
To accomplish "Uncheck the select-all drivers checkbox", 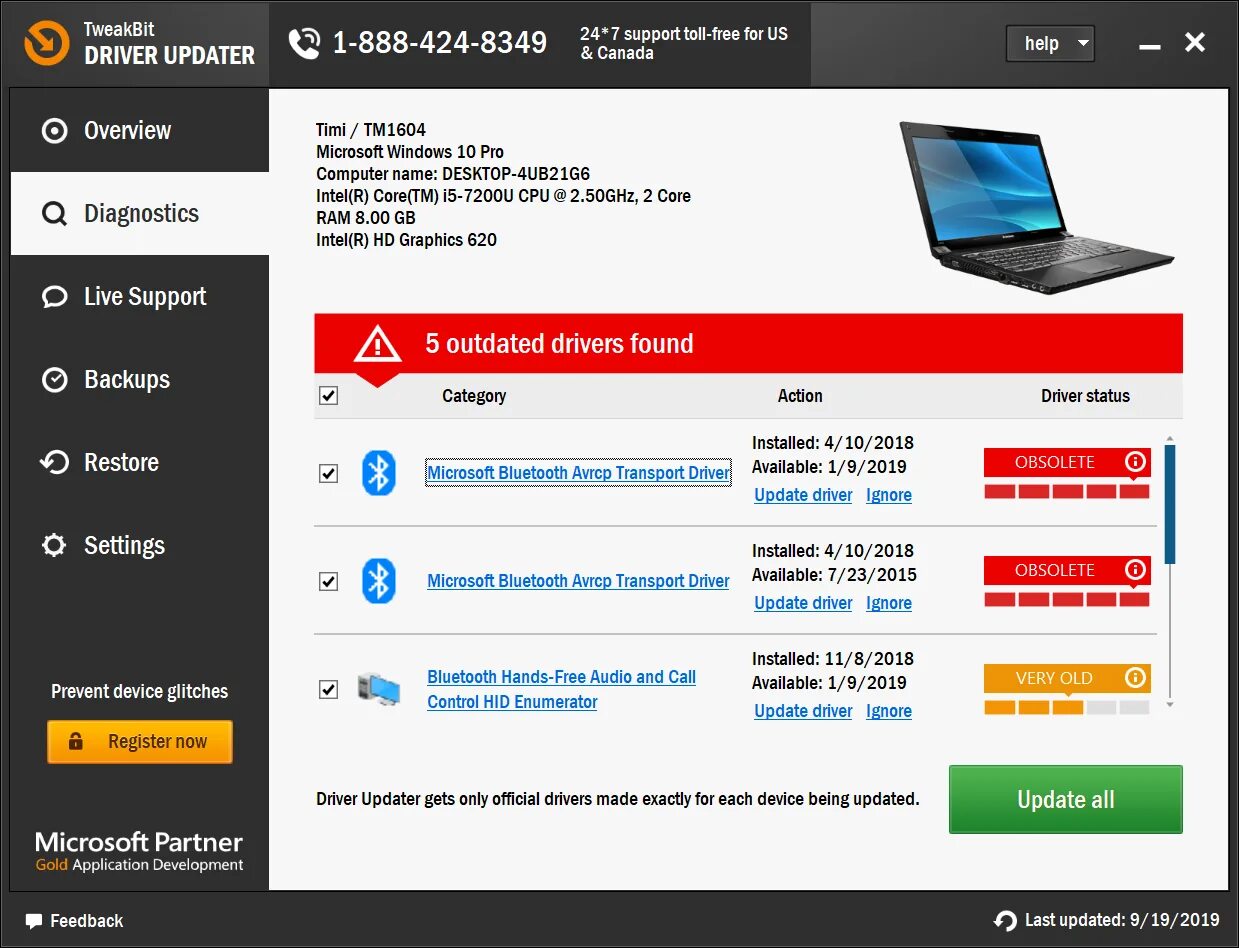I will pos(328,395).
